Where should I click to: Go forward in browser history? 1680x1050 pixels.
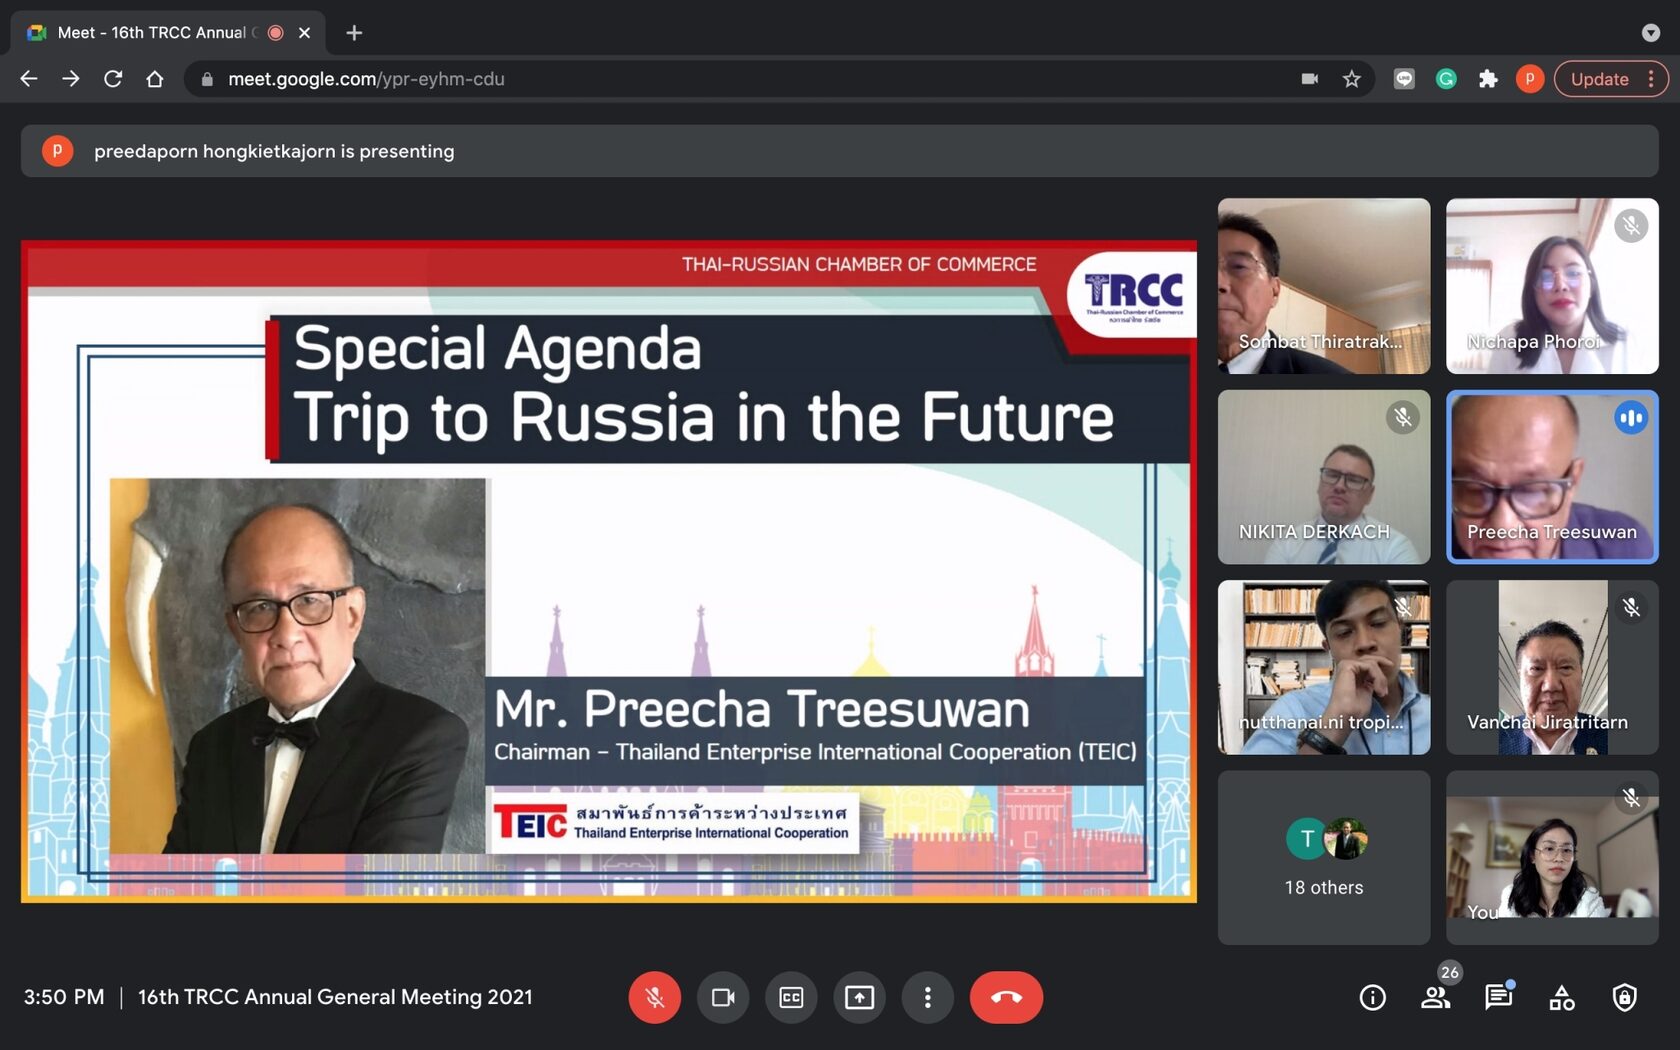71,79
